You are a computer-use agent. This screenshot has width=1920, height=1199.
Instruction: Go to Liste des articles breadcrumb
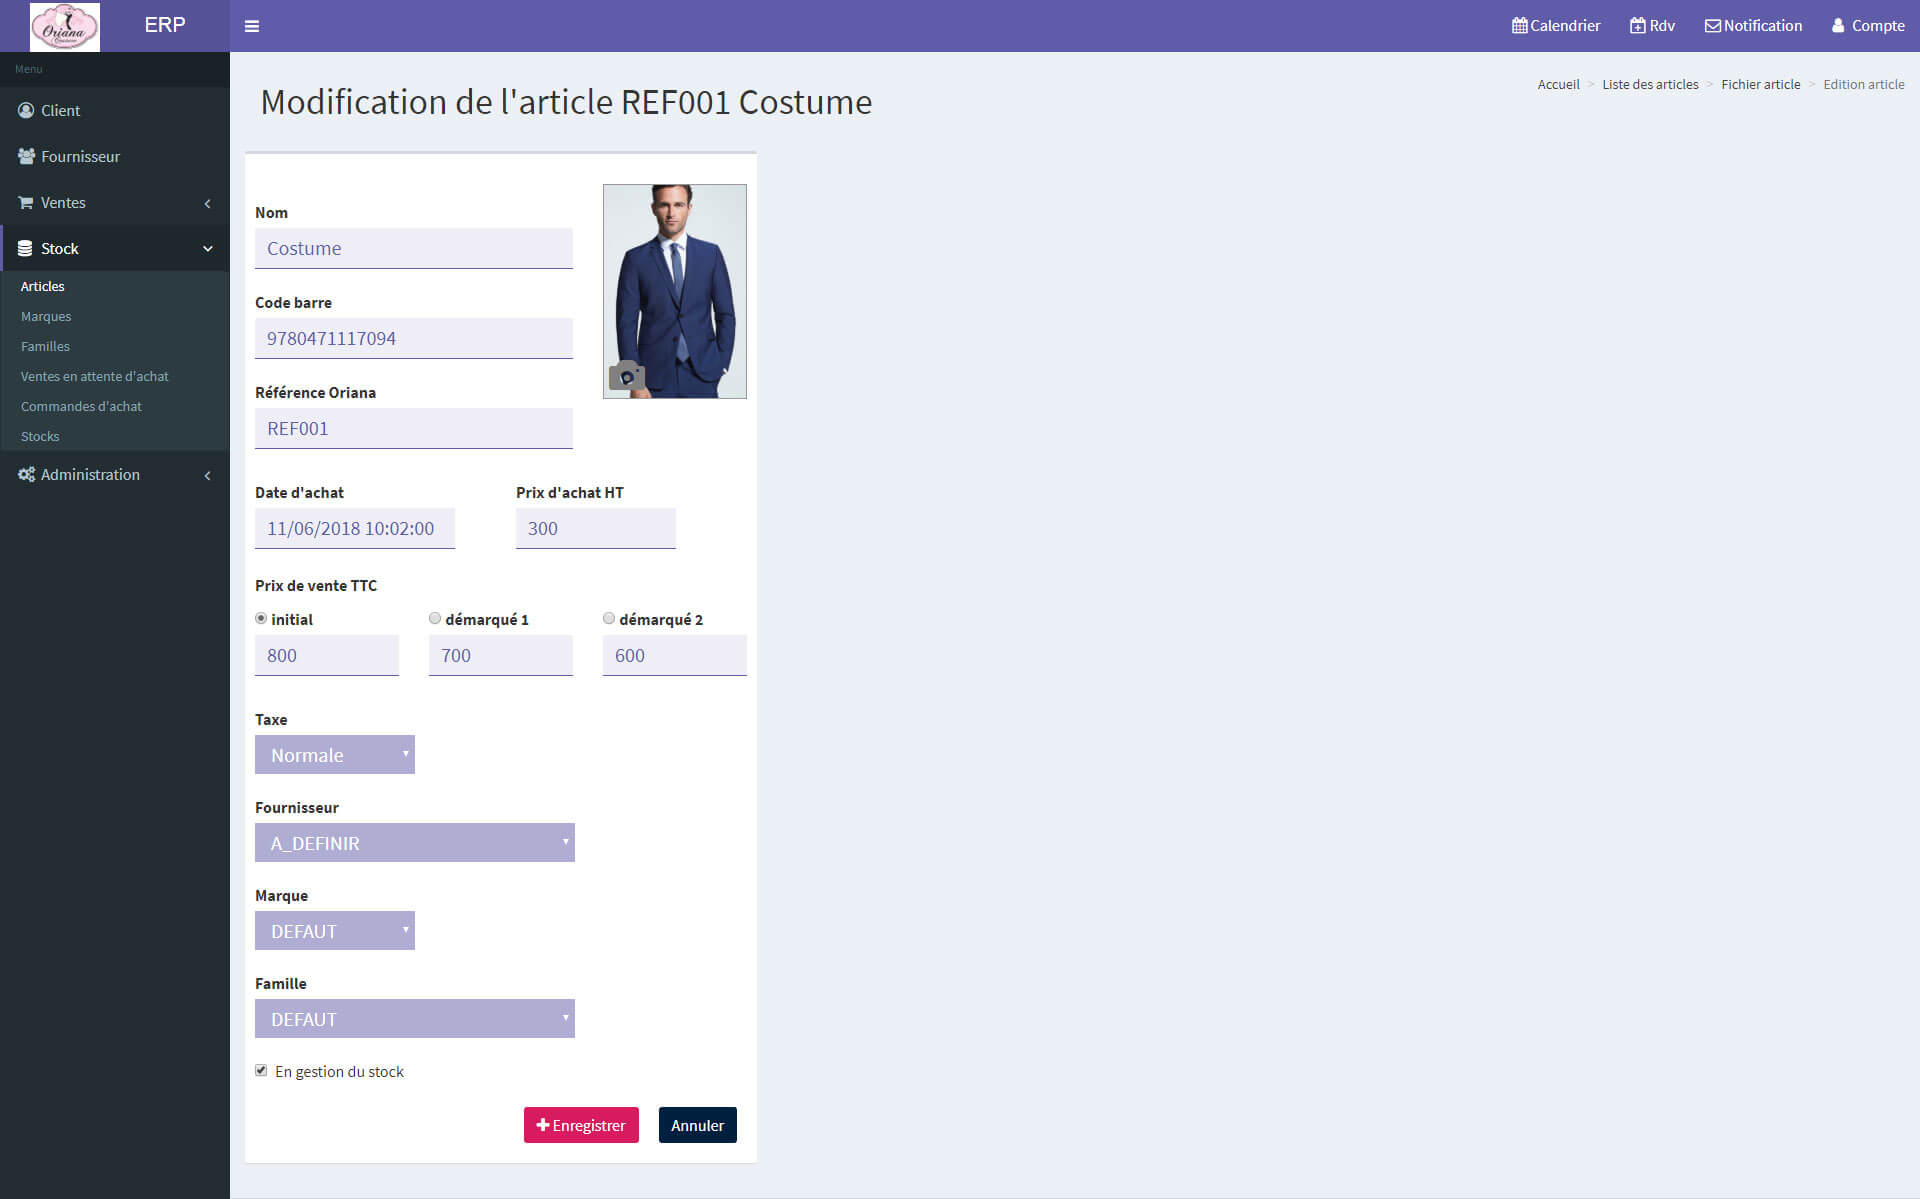pos(1650,85)
